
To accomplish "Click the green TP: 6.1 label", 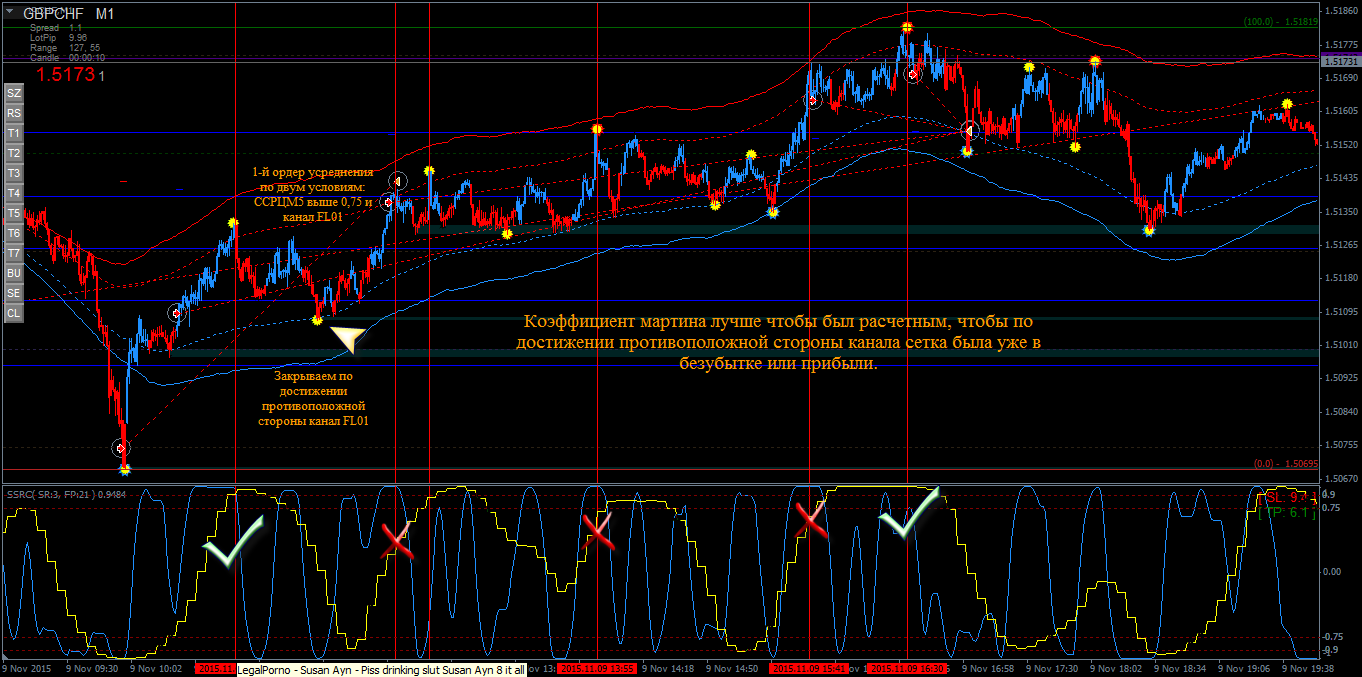I will [x=1287, y=512].
